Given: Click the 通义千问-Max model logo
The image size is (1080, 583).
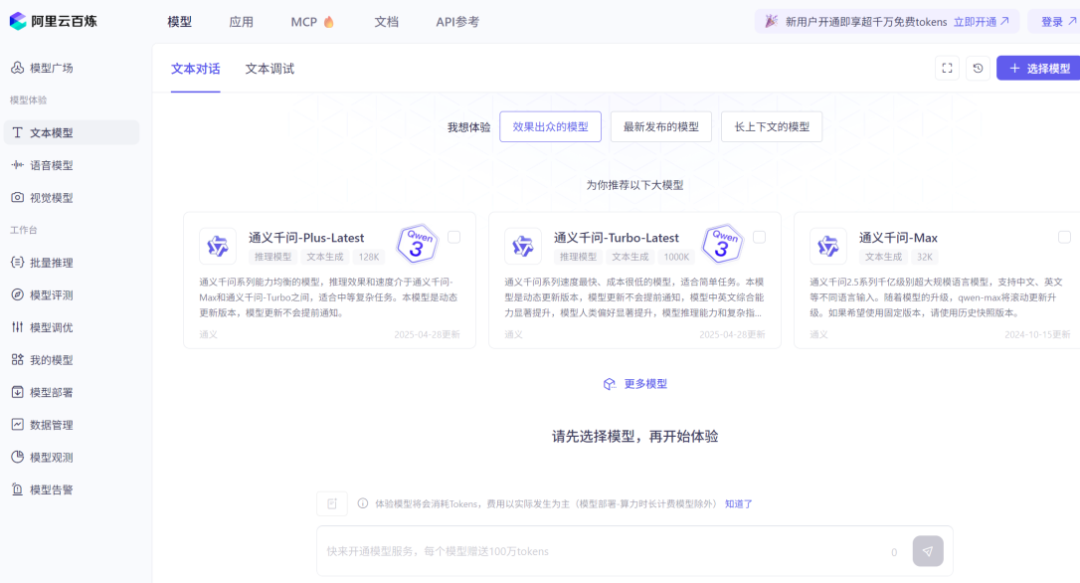Looking at the screenshot, I should 828,246.
